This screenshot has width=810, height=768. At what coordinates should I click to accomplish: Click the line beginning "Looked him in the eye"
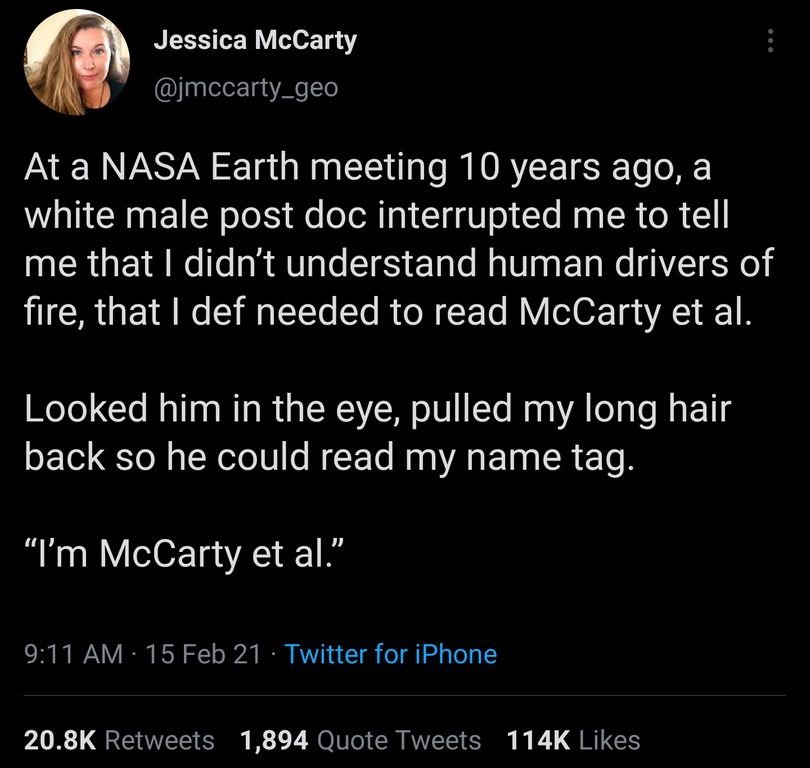point(372,409)
